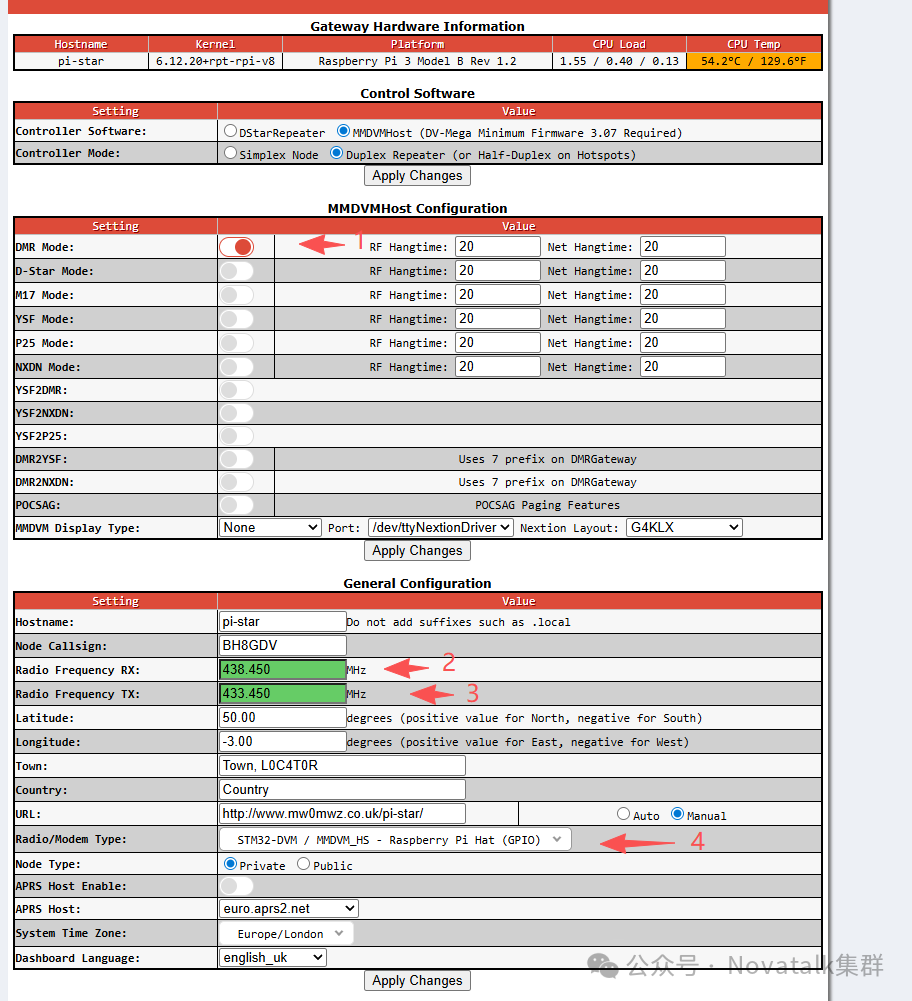Select DStarRepeater controller software radio button
912x1001 pixels.
(230, 132)
